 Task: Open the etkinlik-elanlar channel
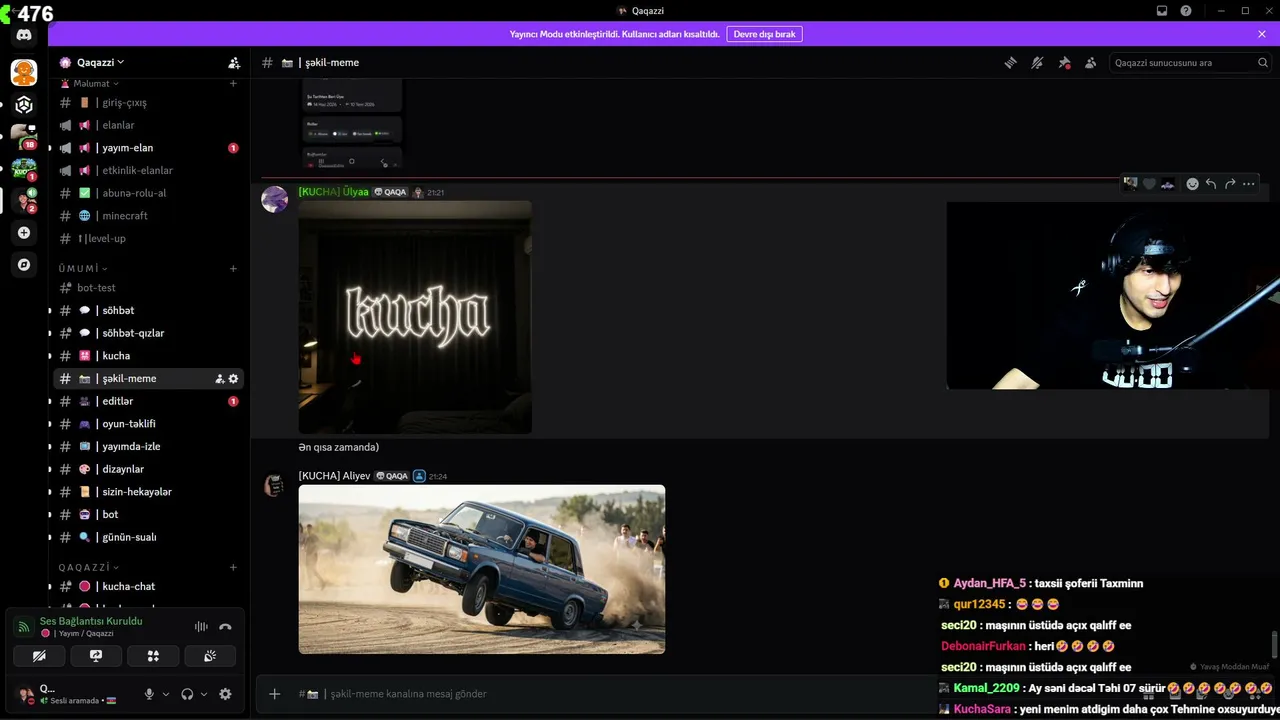click(x=149, y=170)
